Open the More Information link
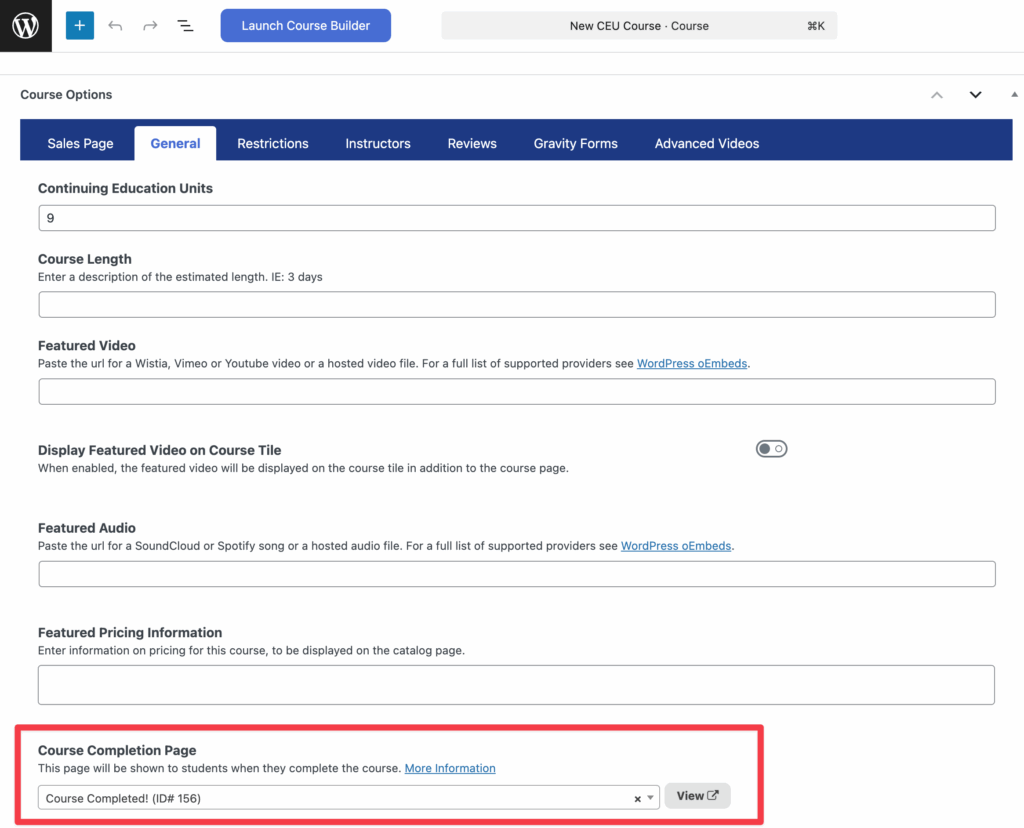The image size is (1024, 828). [450, 768]
